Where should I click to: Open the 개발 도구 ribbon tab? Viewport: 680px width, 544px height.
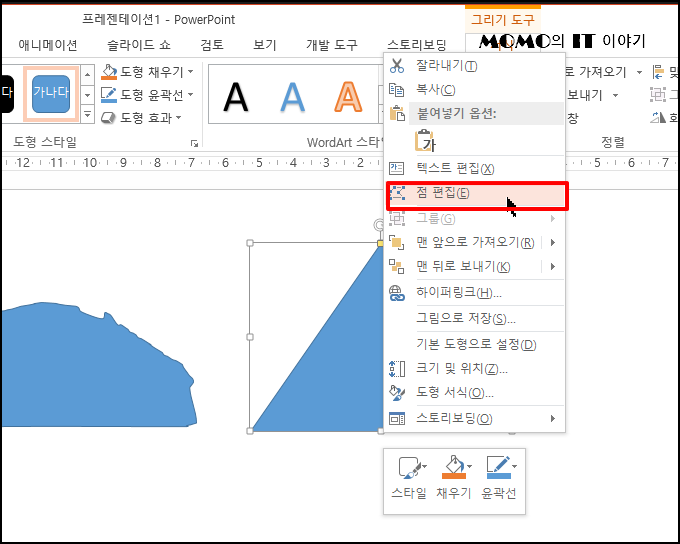pos(332,45)
